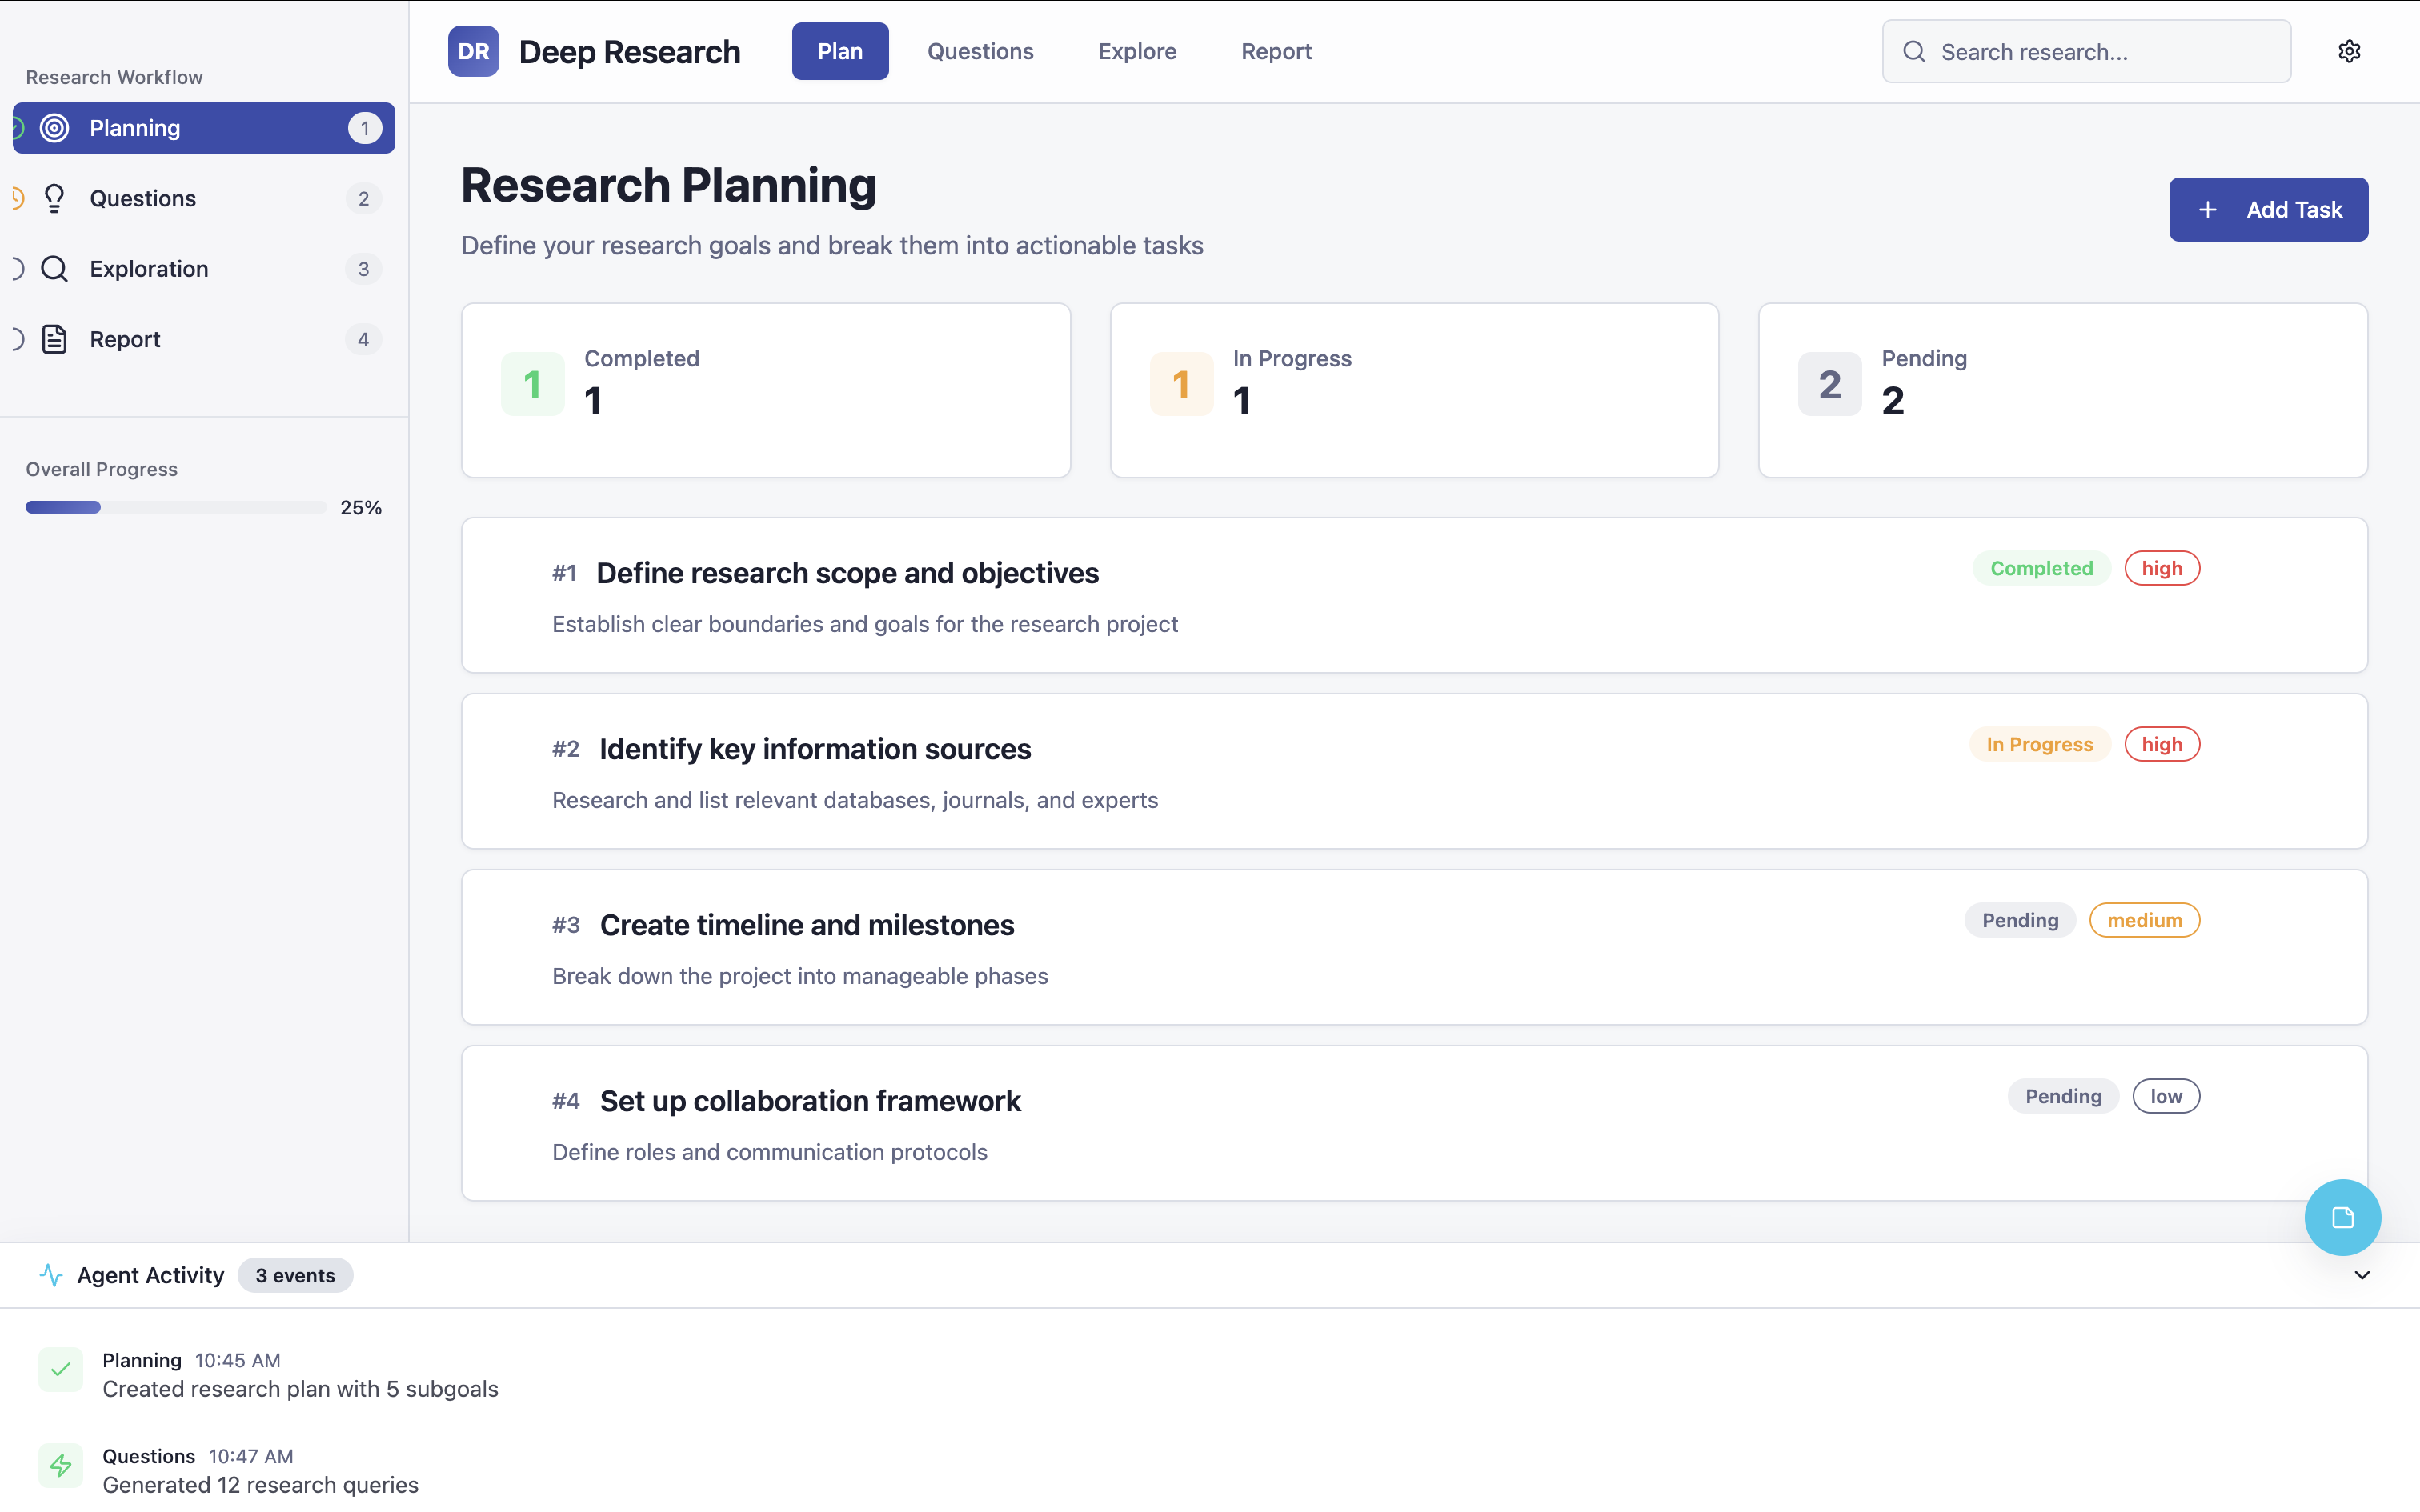Click the Overall Progress bar
2420x1512 pixels.
(x=176, y=507)
